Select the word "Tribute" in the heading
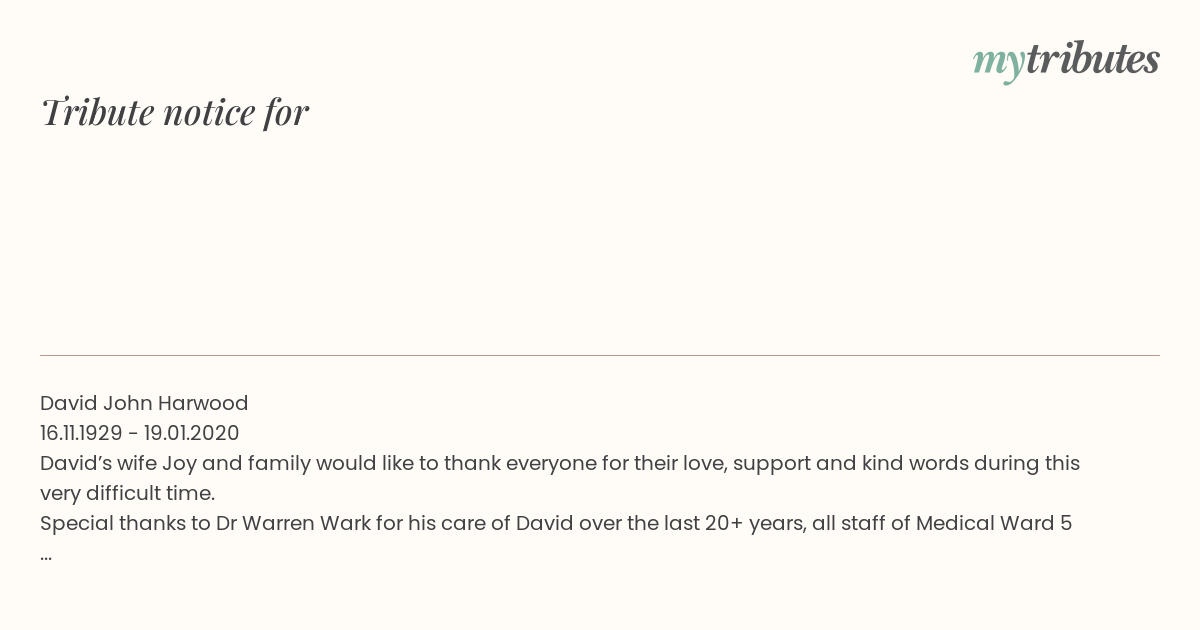Viewport: 1200px width, 630px height. click(x=98, y=112)
